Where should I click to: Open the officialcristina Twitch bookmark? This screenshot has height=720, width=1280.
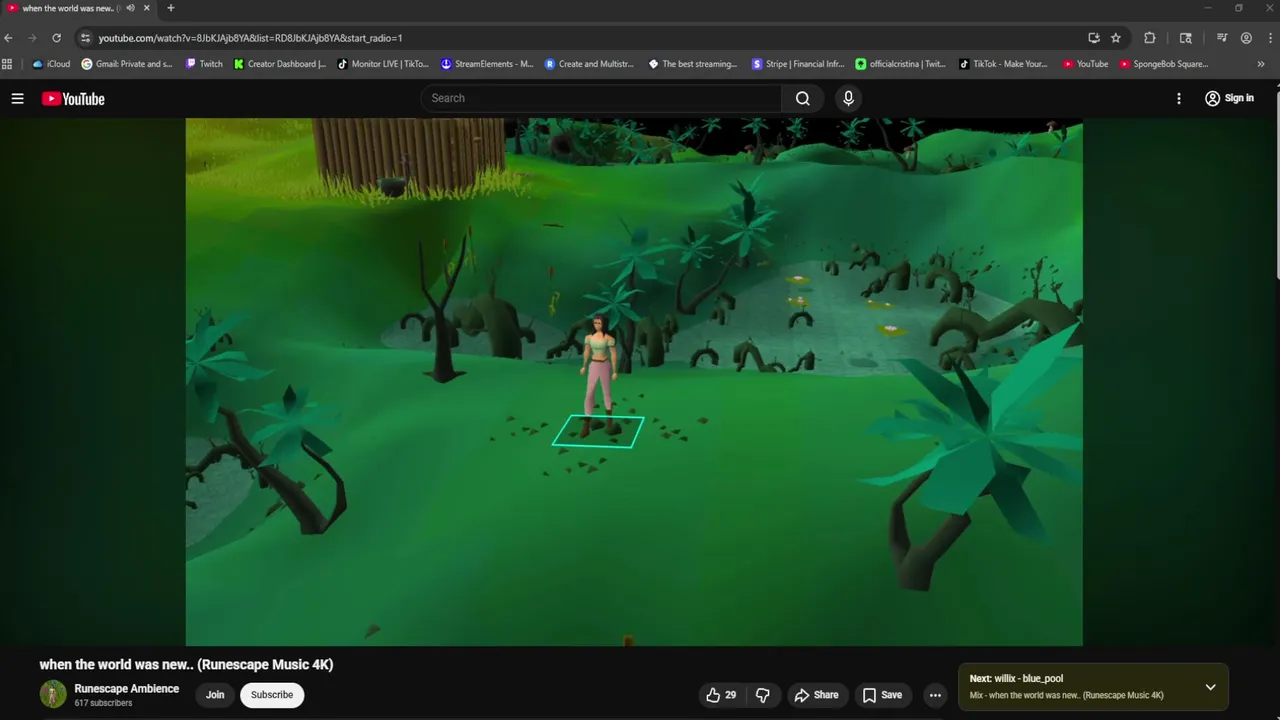point(900,64)
